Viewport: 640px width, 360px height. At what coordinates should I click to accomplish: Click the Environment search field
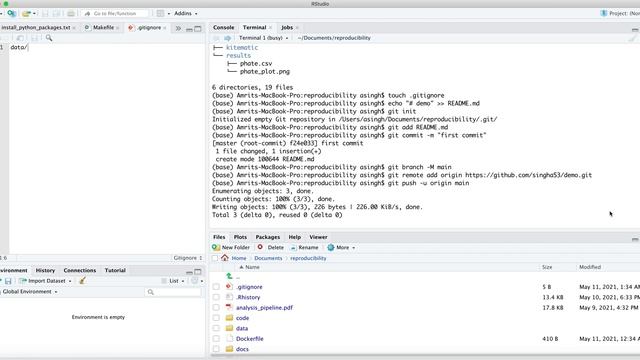pyautogui.click(x=173, y=292)
